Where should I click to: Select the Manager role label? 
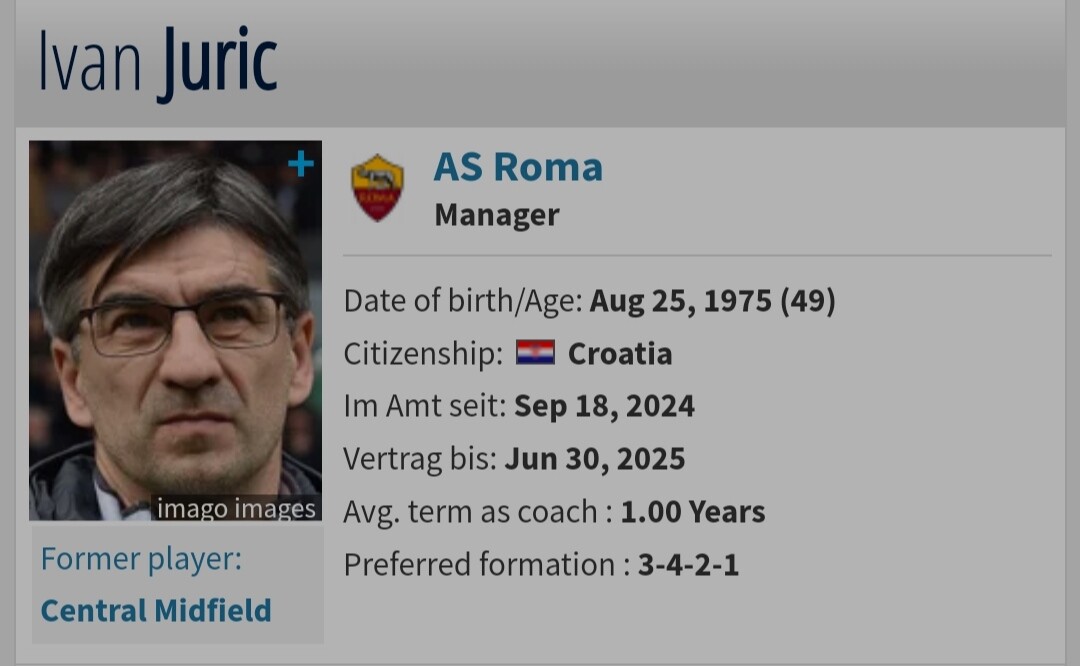pos(497,215)
